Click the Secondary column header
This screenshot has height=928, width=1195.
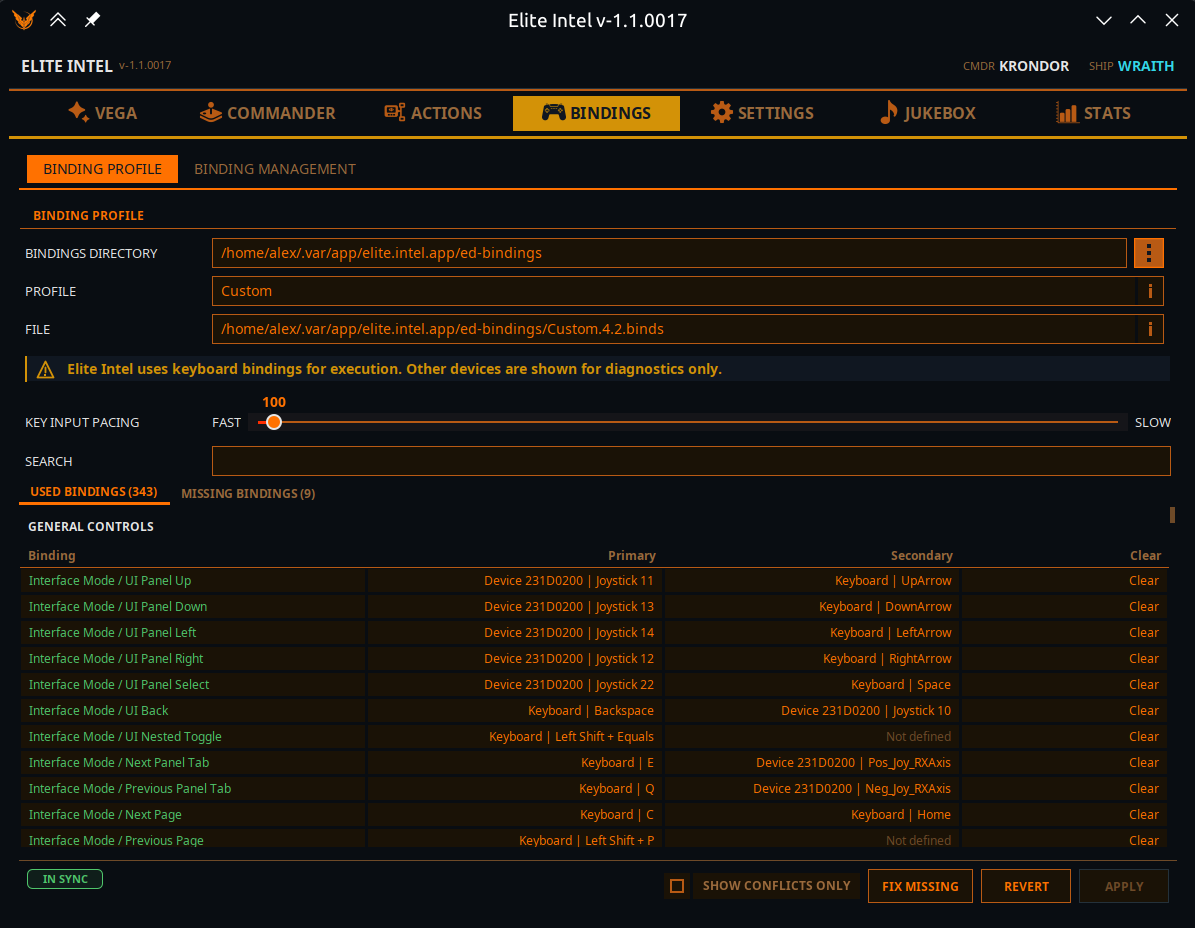pos(921,555)
